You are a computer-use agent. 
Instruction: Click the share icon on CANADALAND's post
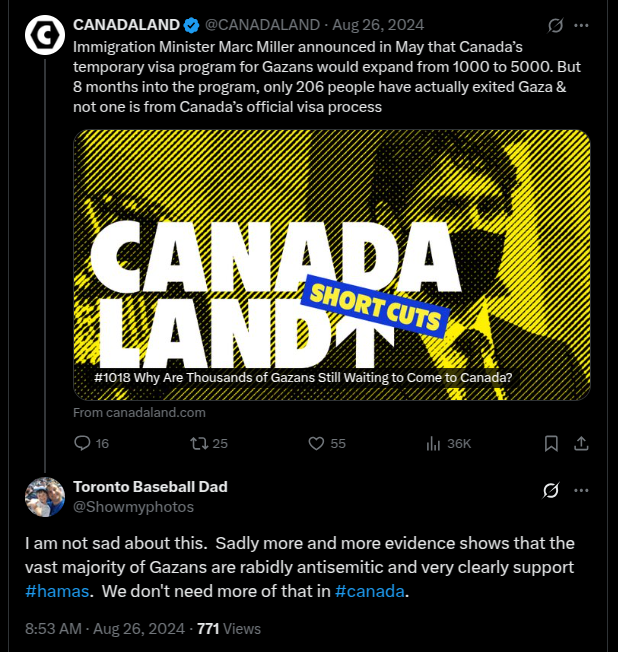click(x=581, y=444)
